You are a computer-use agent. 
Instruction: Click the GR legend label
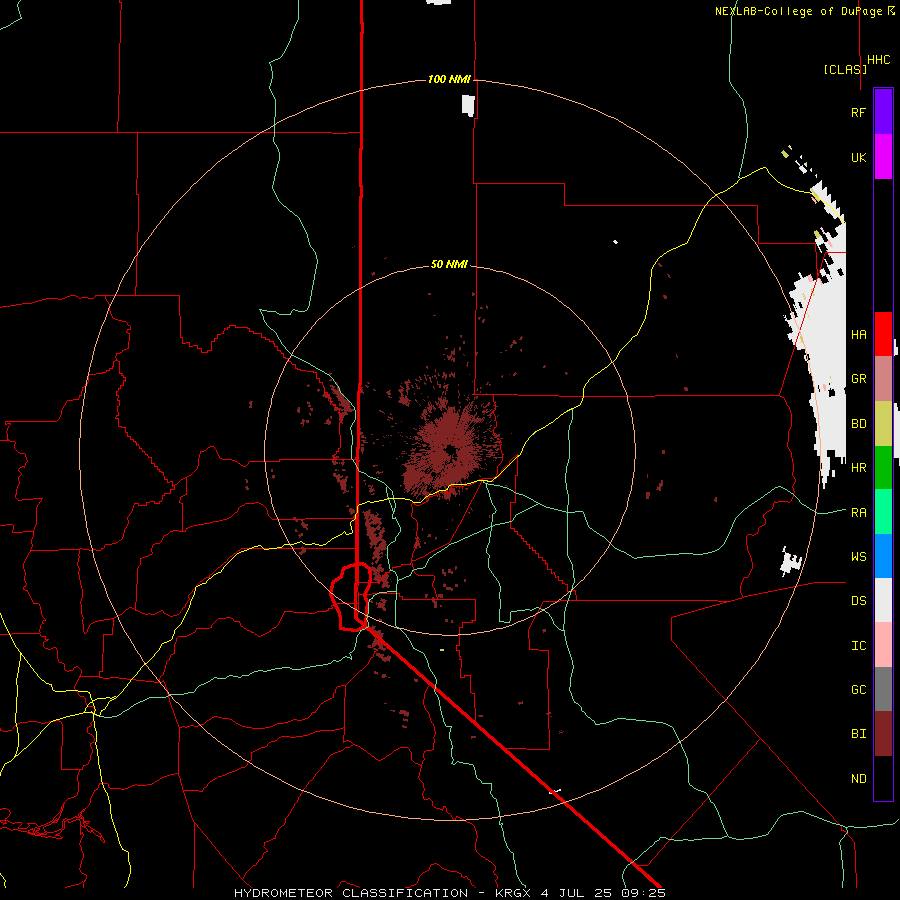(x=858, y=379)
